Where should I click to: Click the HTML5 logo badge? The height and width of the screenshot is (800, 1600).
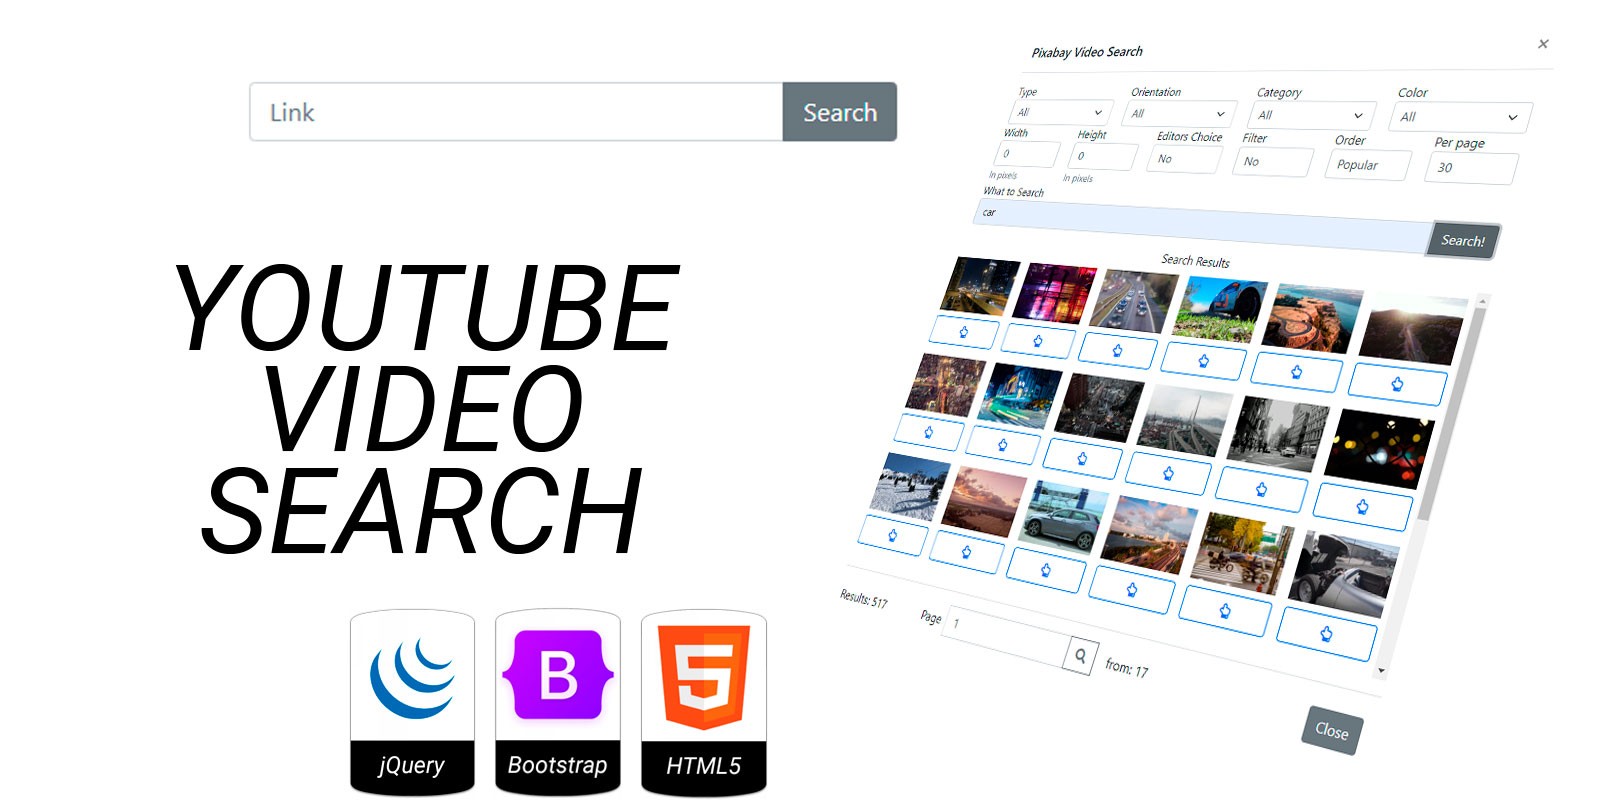point(704,702)
